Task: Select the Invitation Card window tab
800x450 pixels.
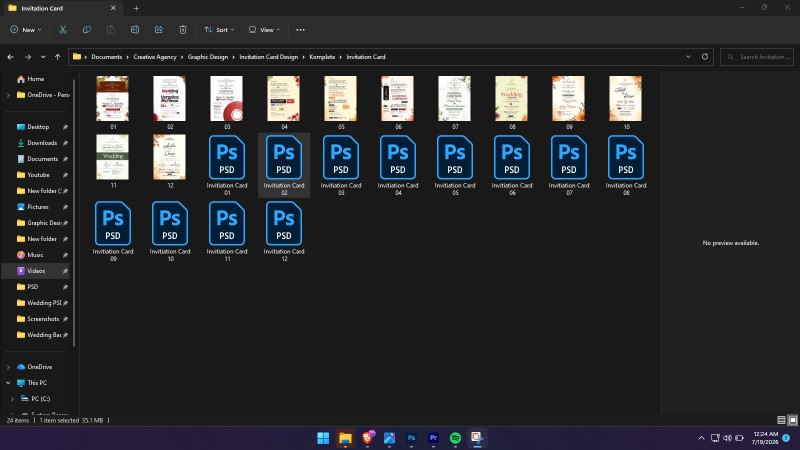Action: [61, 8]
